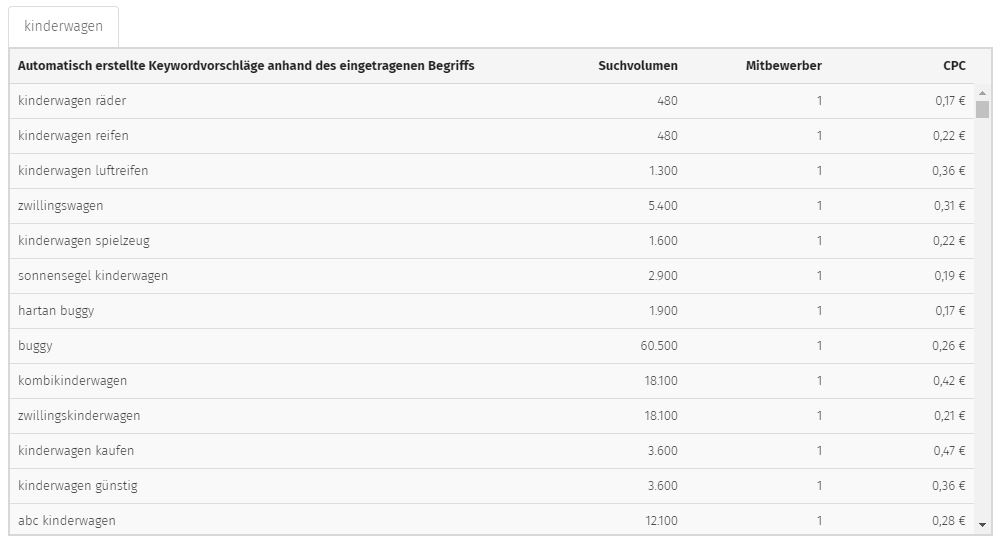Select the kinderwagen luftreifen keyword
Screen dimensions: 1001x541
point(83,171)
